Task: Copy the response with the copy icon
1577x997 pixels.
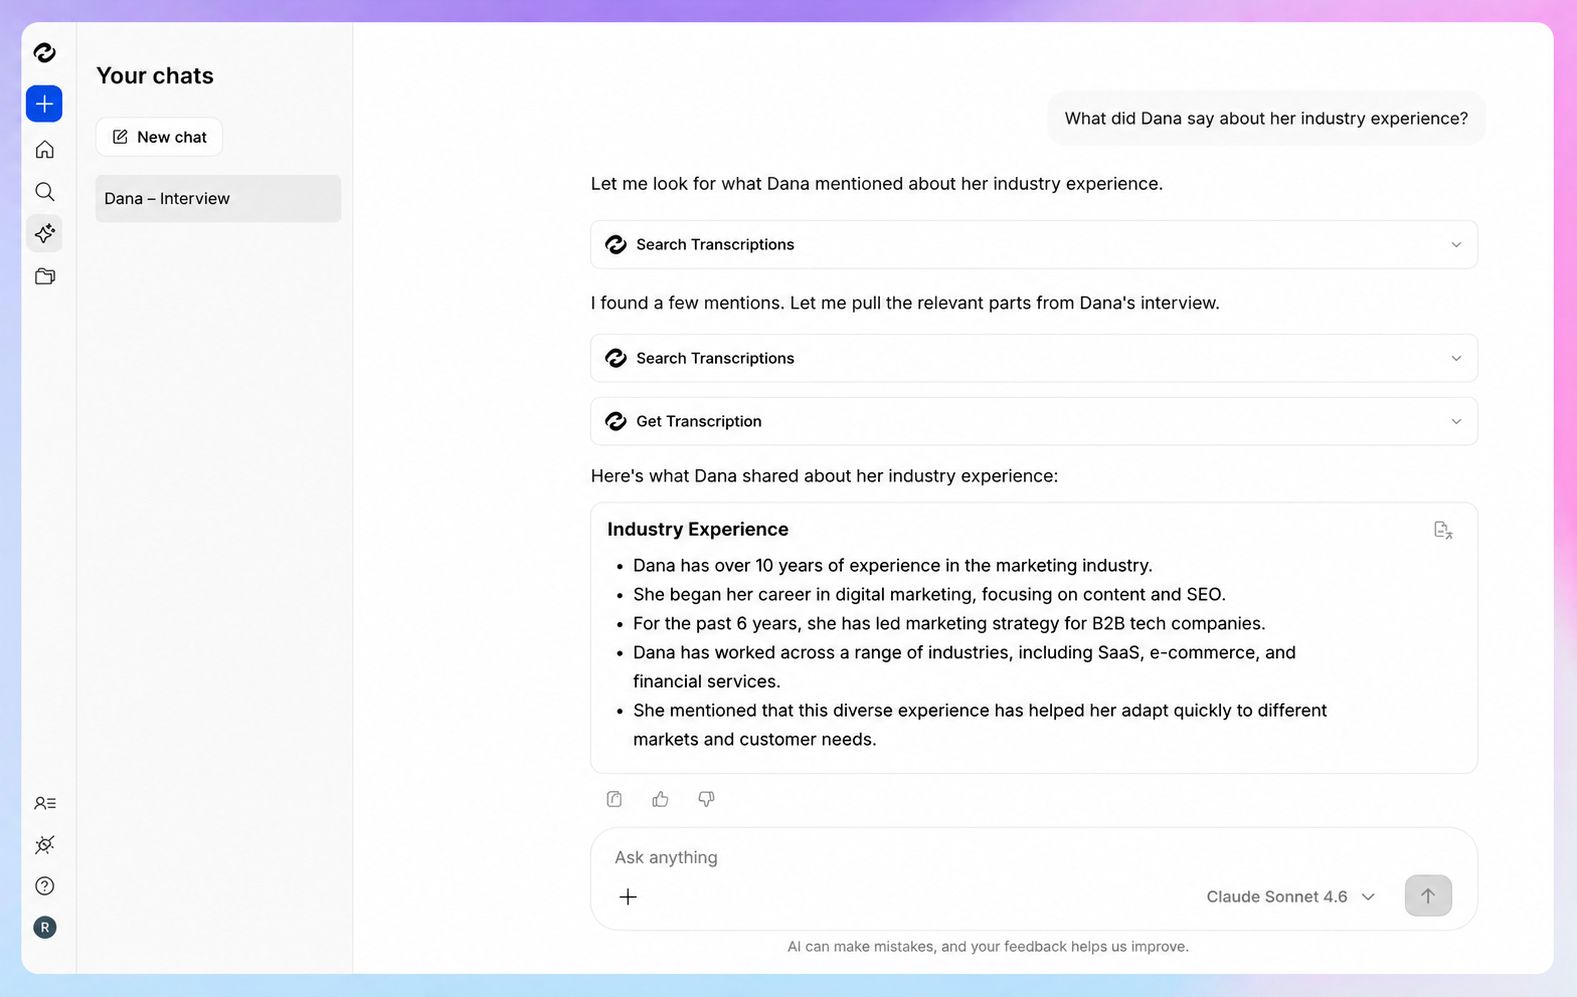Action: [614, 799]
